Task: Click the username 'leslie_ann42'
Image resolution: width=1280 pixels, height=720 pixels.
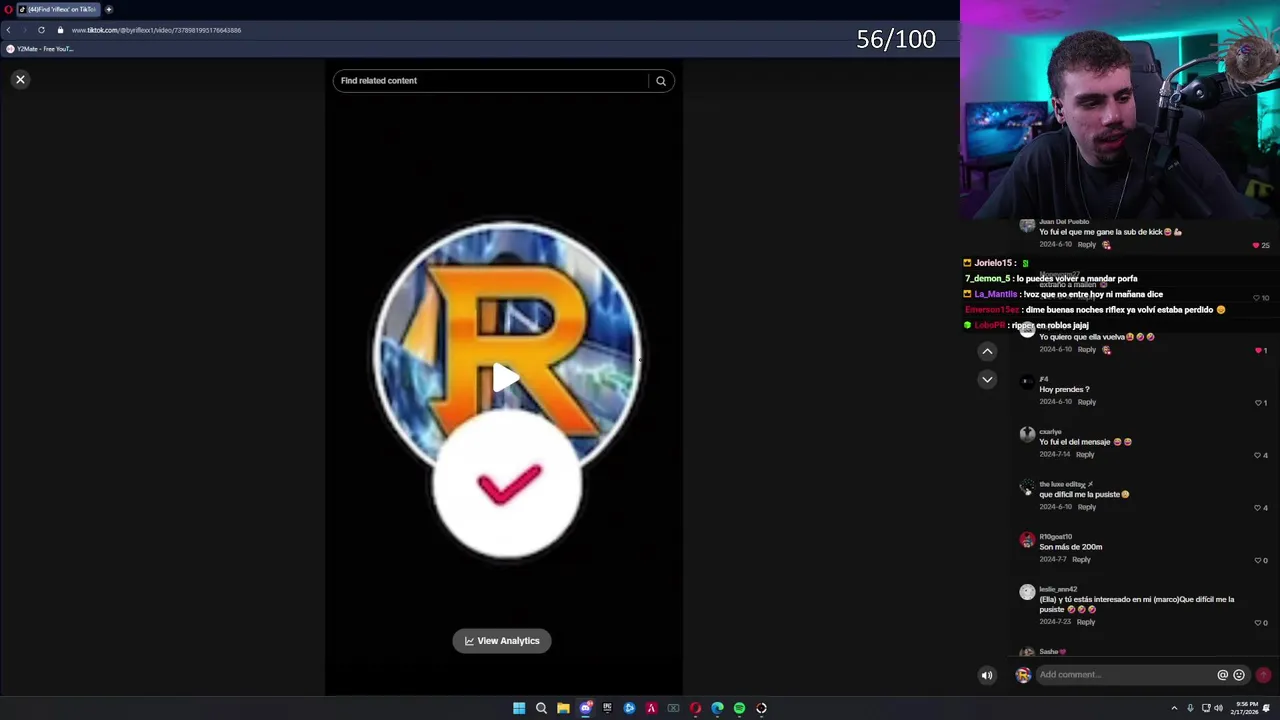Action: (x=1057, y=589)
